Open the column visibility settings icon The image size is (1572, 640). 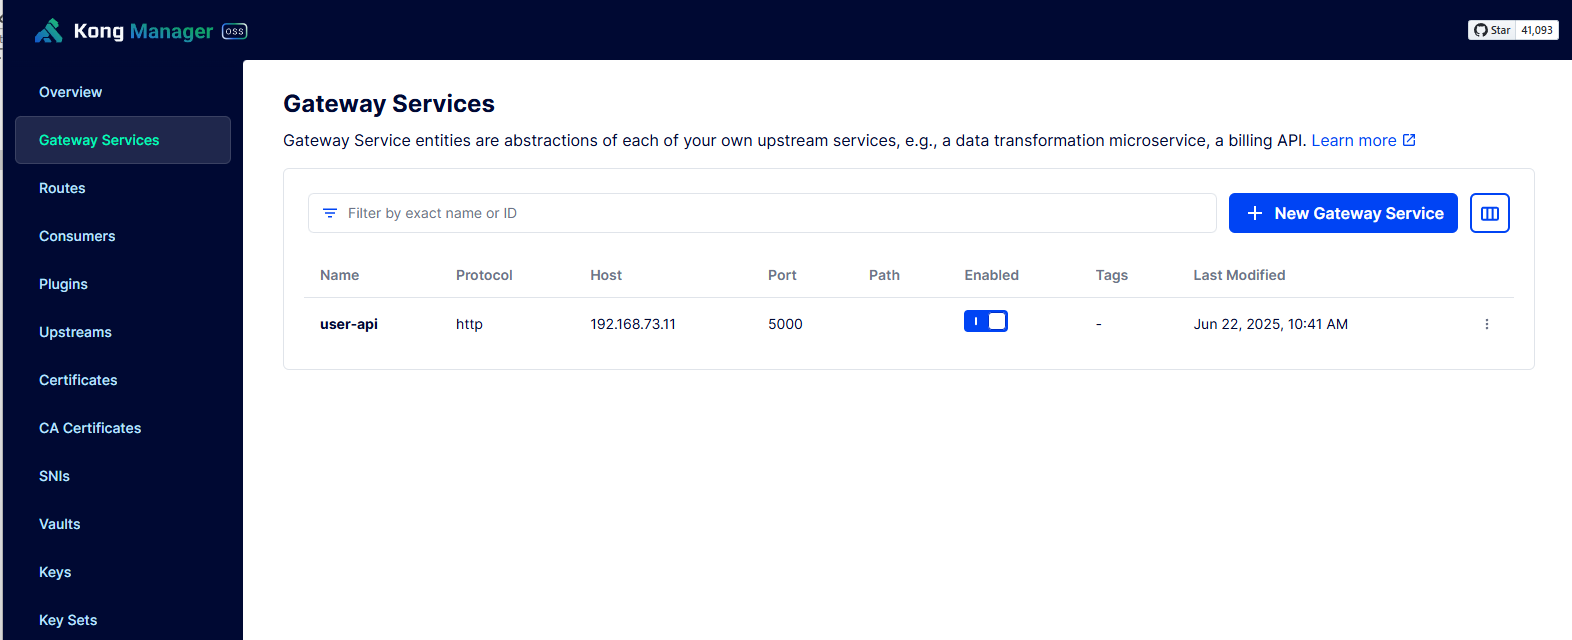pos(1490,213)
